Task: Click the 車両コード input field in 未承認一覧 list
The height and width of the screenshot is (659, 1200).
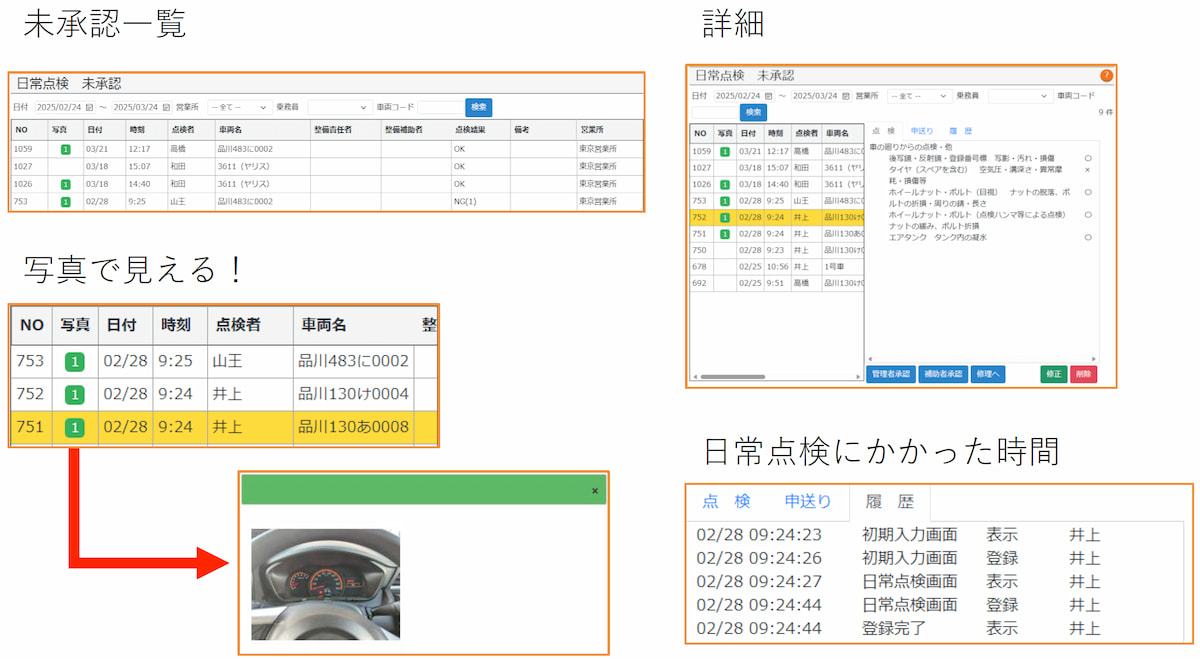Action: (438, 107)
